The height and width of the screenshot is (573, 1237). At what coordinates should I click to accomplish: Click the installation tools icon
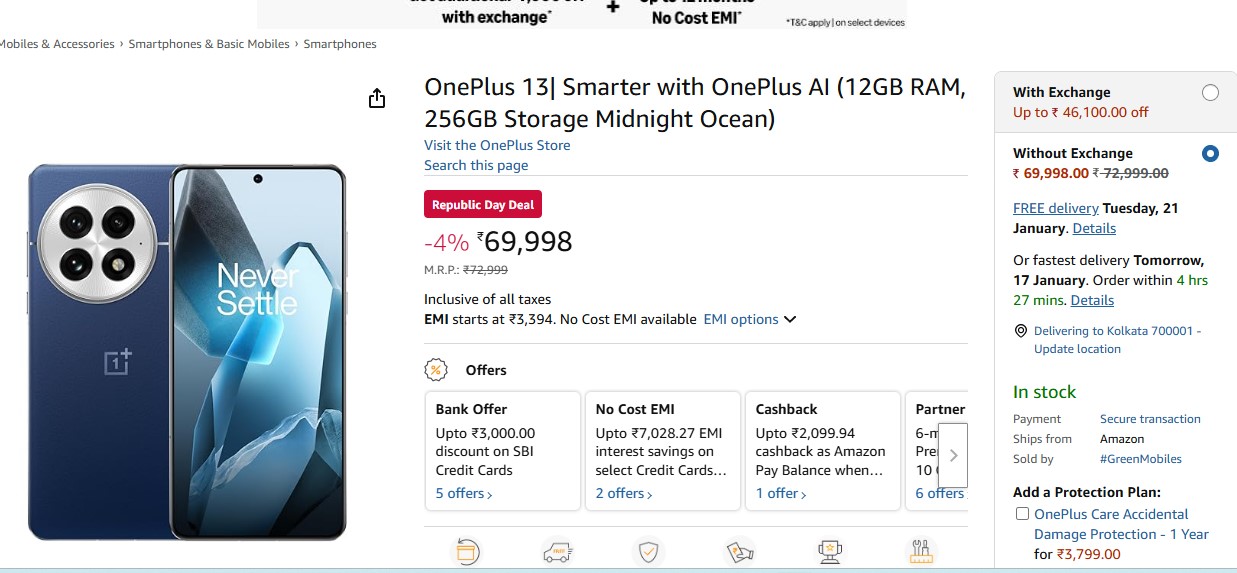(920, 552)
